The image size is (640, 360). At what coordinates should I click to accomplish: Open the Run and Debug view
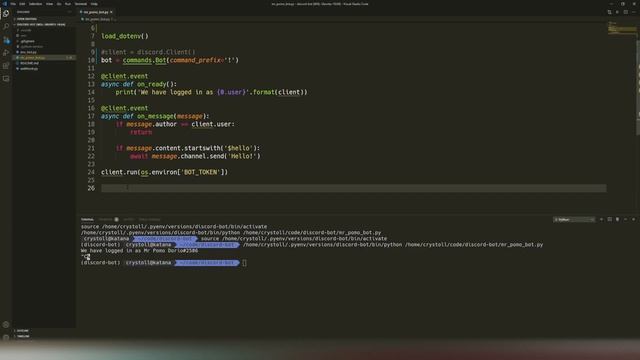[6, 53]
